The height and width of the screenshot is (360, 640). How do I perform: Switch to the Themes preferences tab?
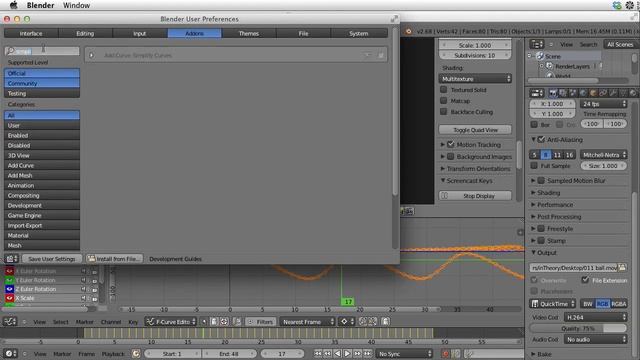249,33
